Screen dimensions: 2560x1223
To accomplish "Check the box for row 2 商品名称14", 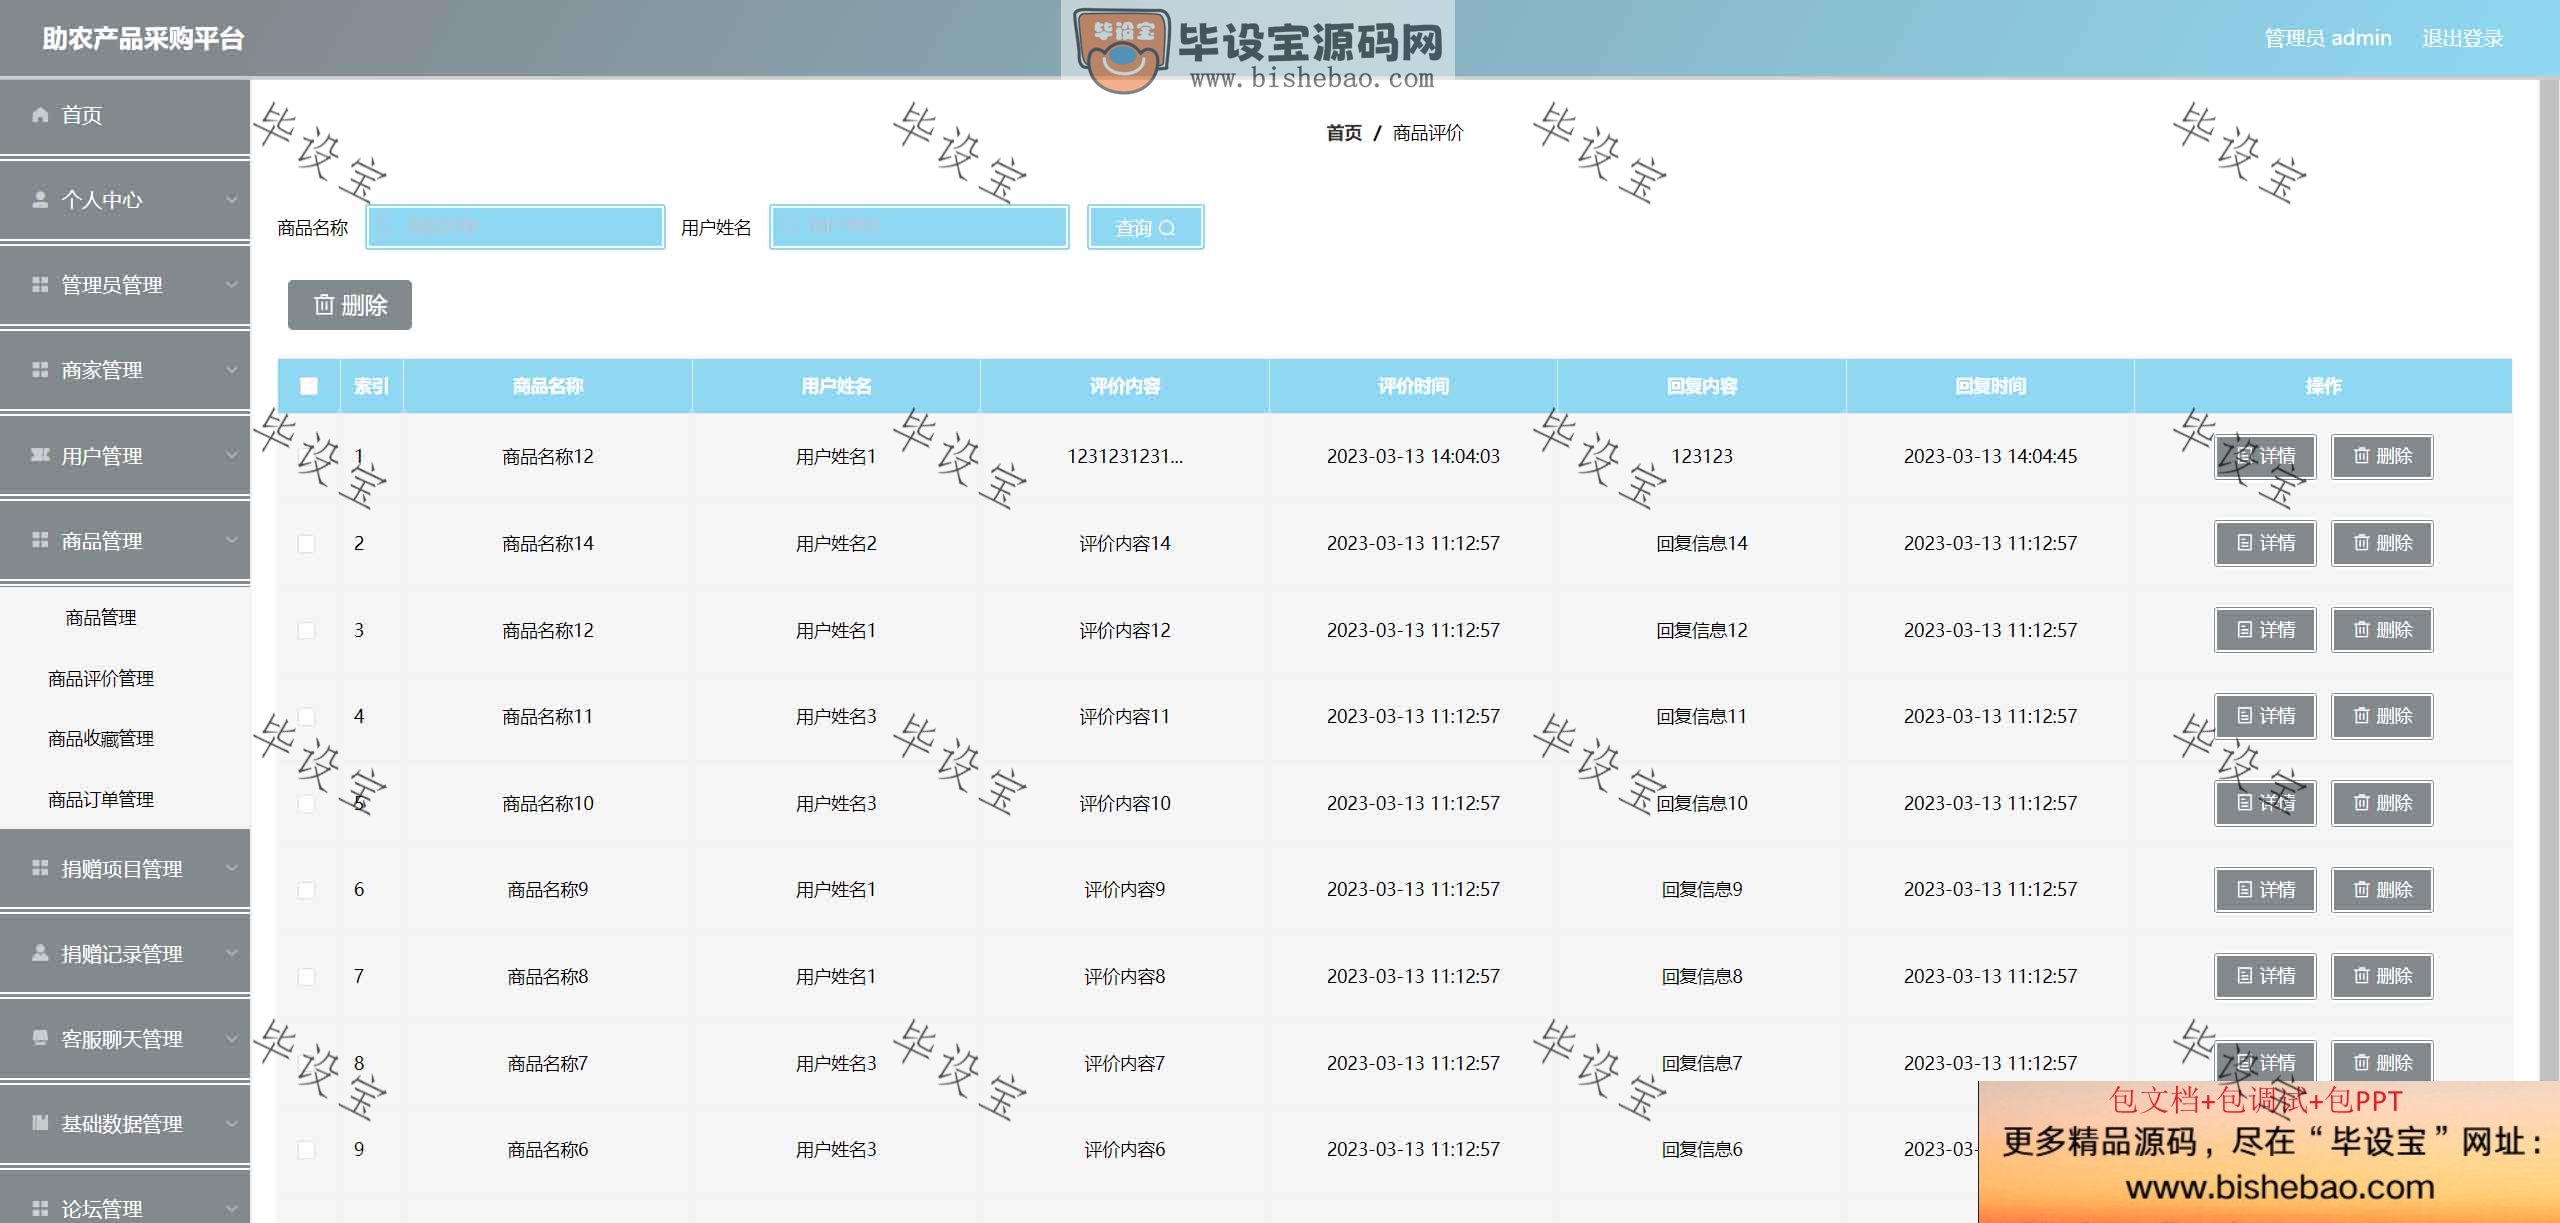I will pos(307,544).
